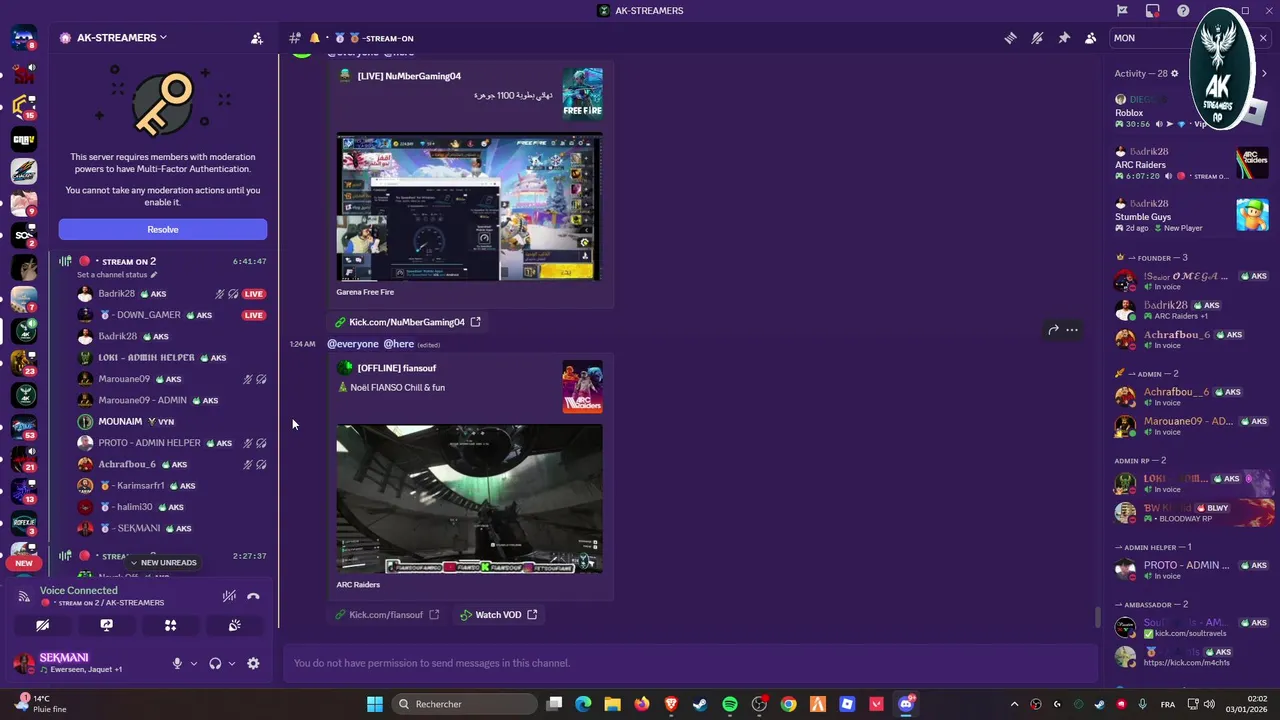Open Kick.com/fiansouf link

coord(386,614)
